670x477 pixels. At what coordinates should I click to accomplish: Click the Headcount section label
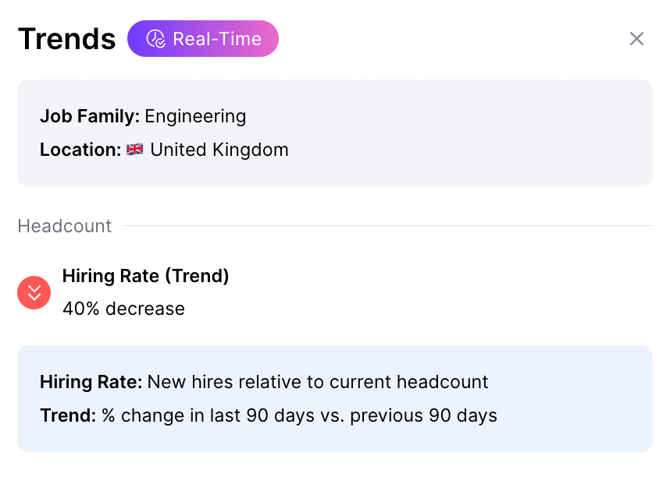[x=65, y=226]
